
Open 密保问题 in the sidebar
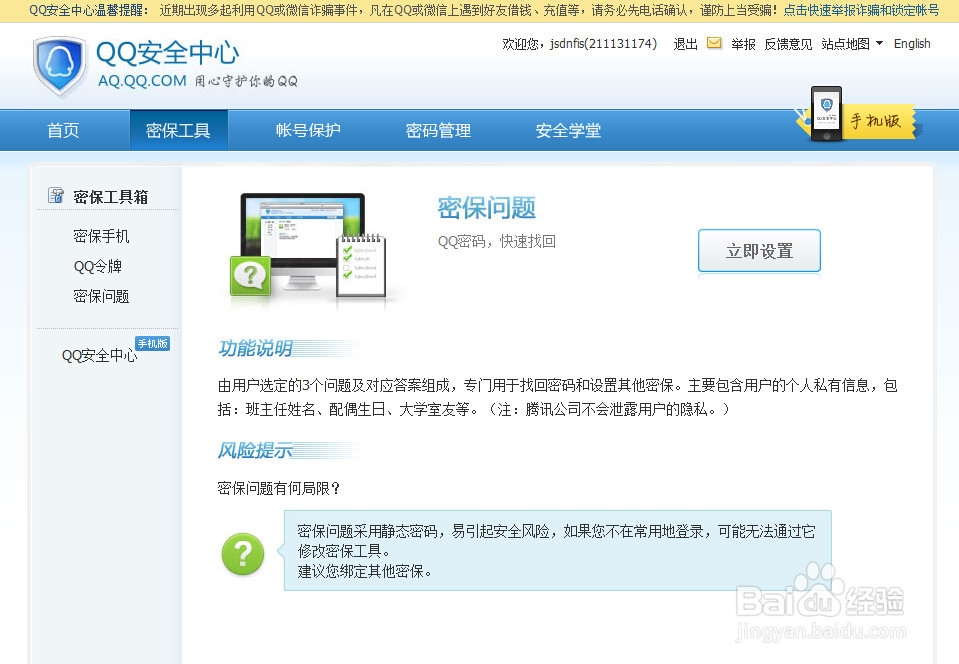101,297
